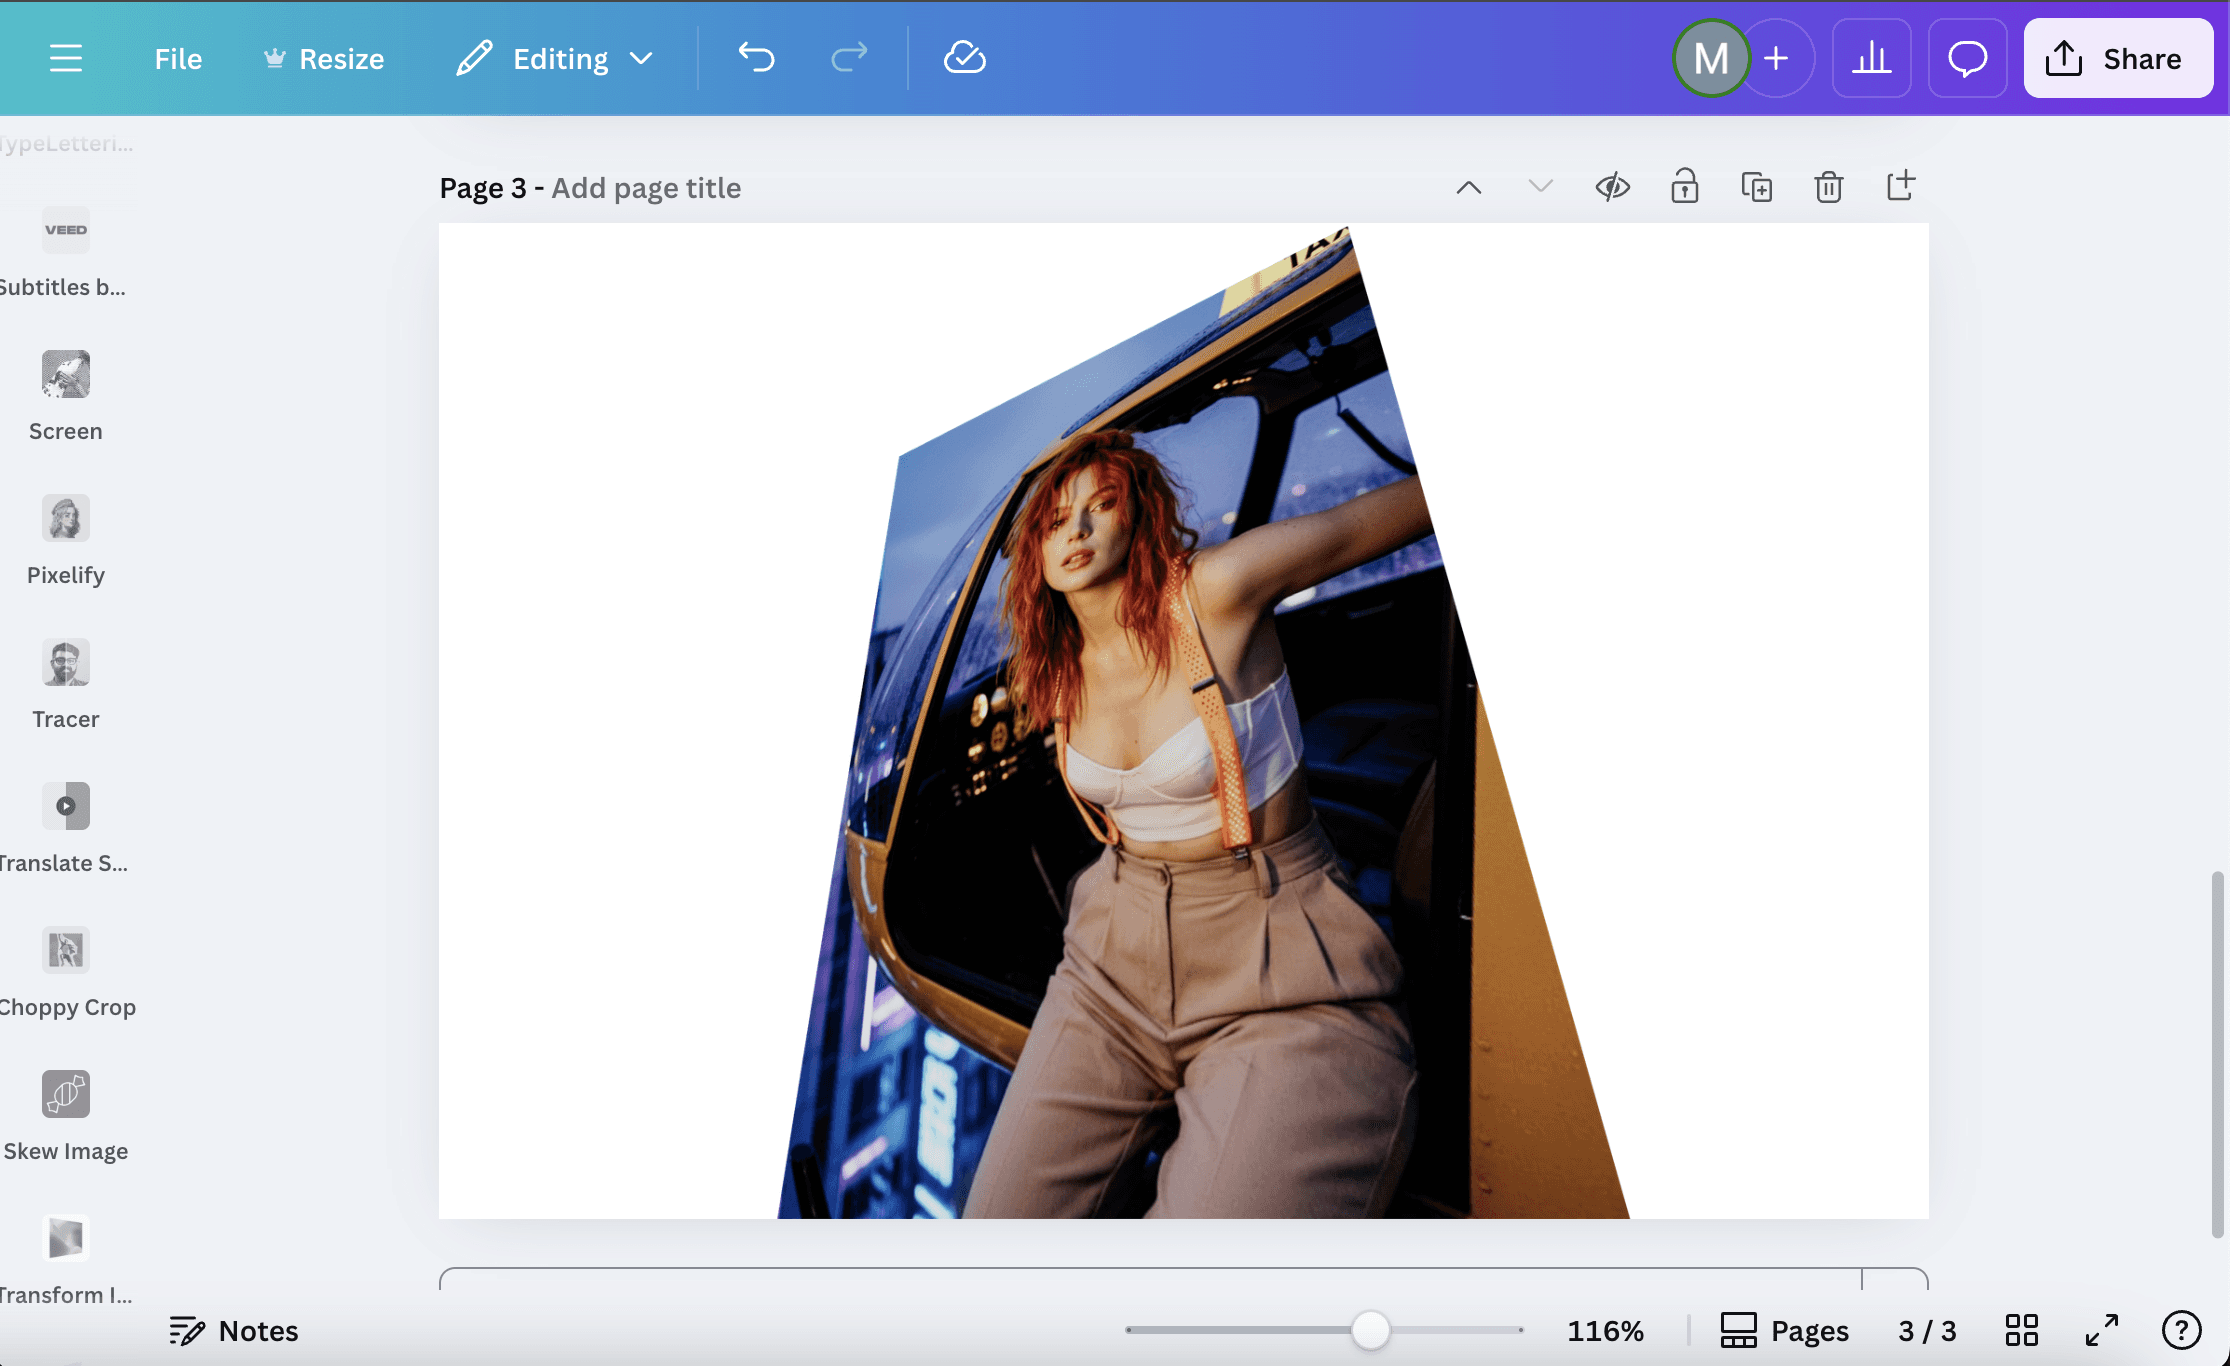2230x1366 pixels.
Task: Open the analytics chart icon
Action: coord(1871,58)
